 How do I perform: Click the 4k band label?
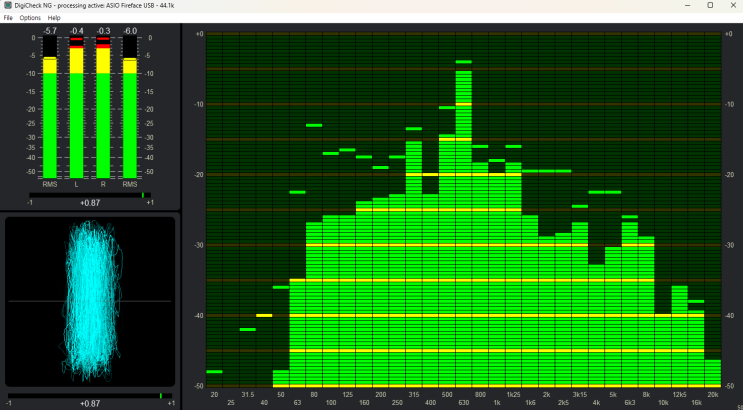point(596,403)
